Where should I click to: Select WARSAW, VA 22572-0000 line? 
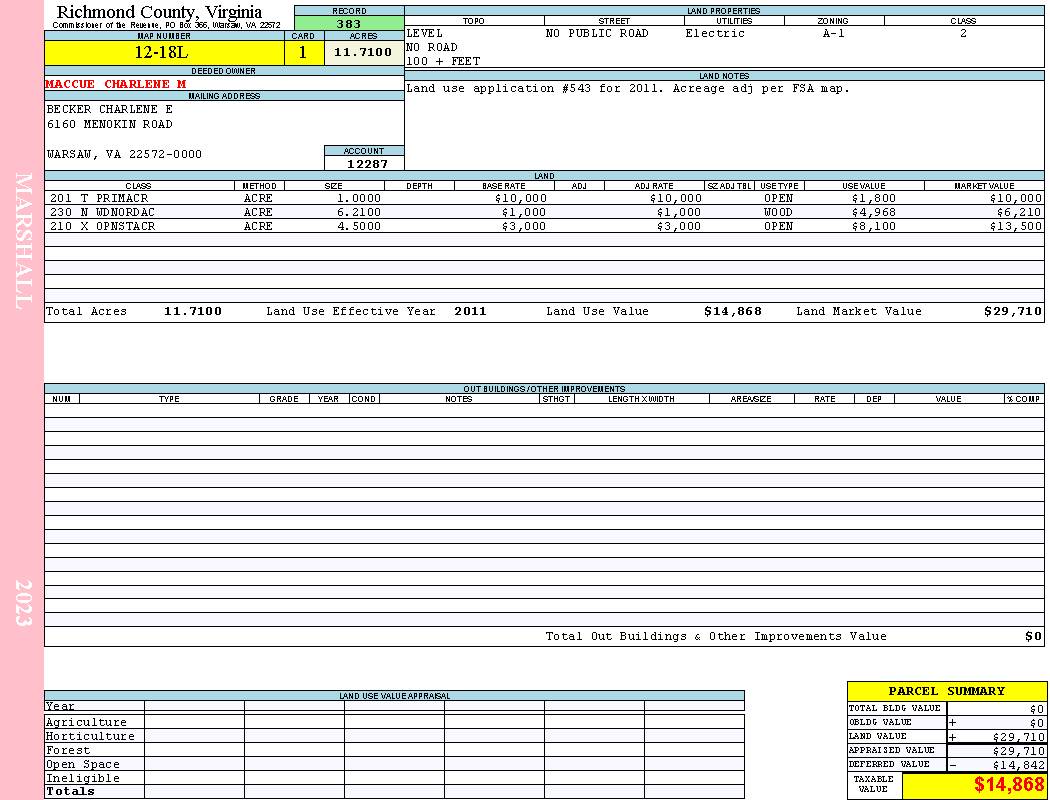pos(124,155)
